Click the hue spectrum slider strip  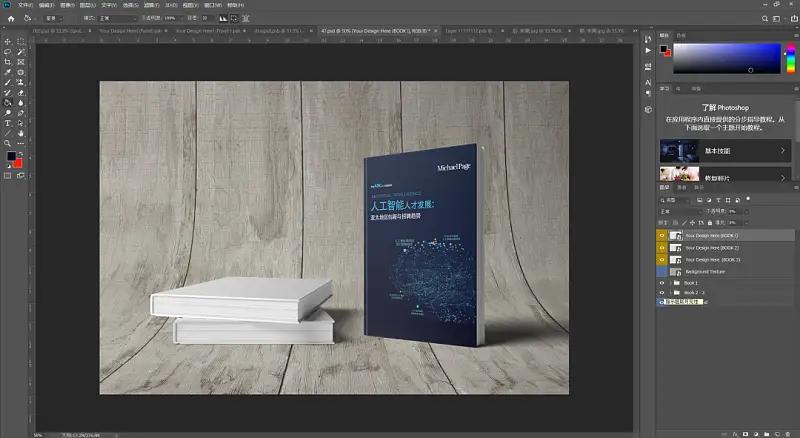coord(790,59)
